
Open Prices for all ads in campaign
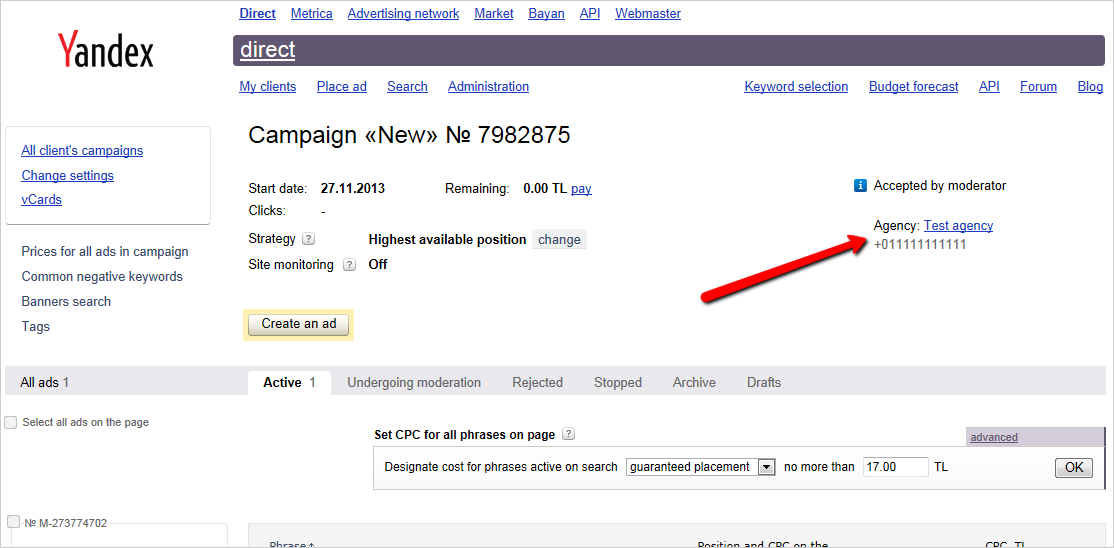pos(104,252)
